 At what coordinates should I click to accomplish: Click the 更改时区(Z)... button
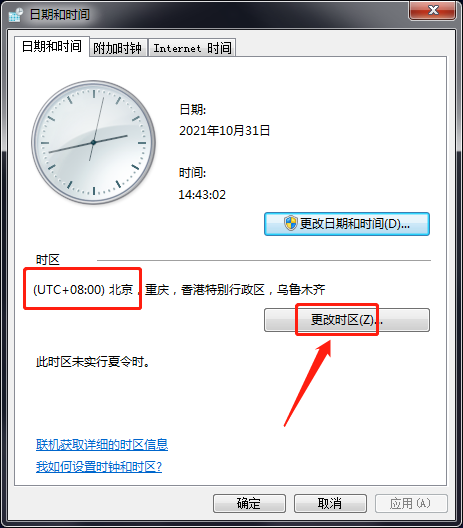click(x=347, y=320)
